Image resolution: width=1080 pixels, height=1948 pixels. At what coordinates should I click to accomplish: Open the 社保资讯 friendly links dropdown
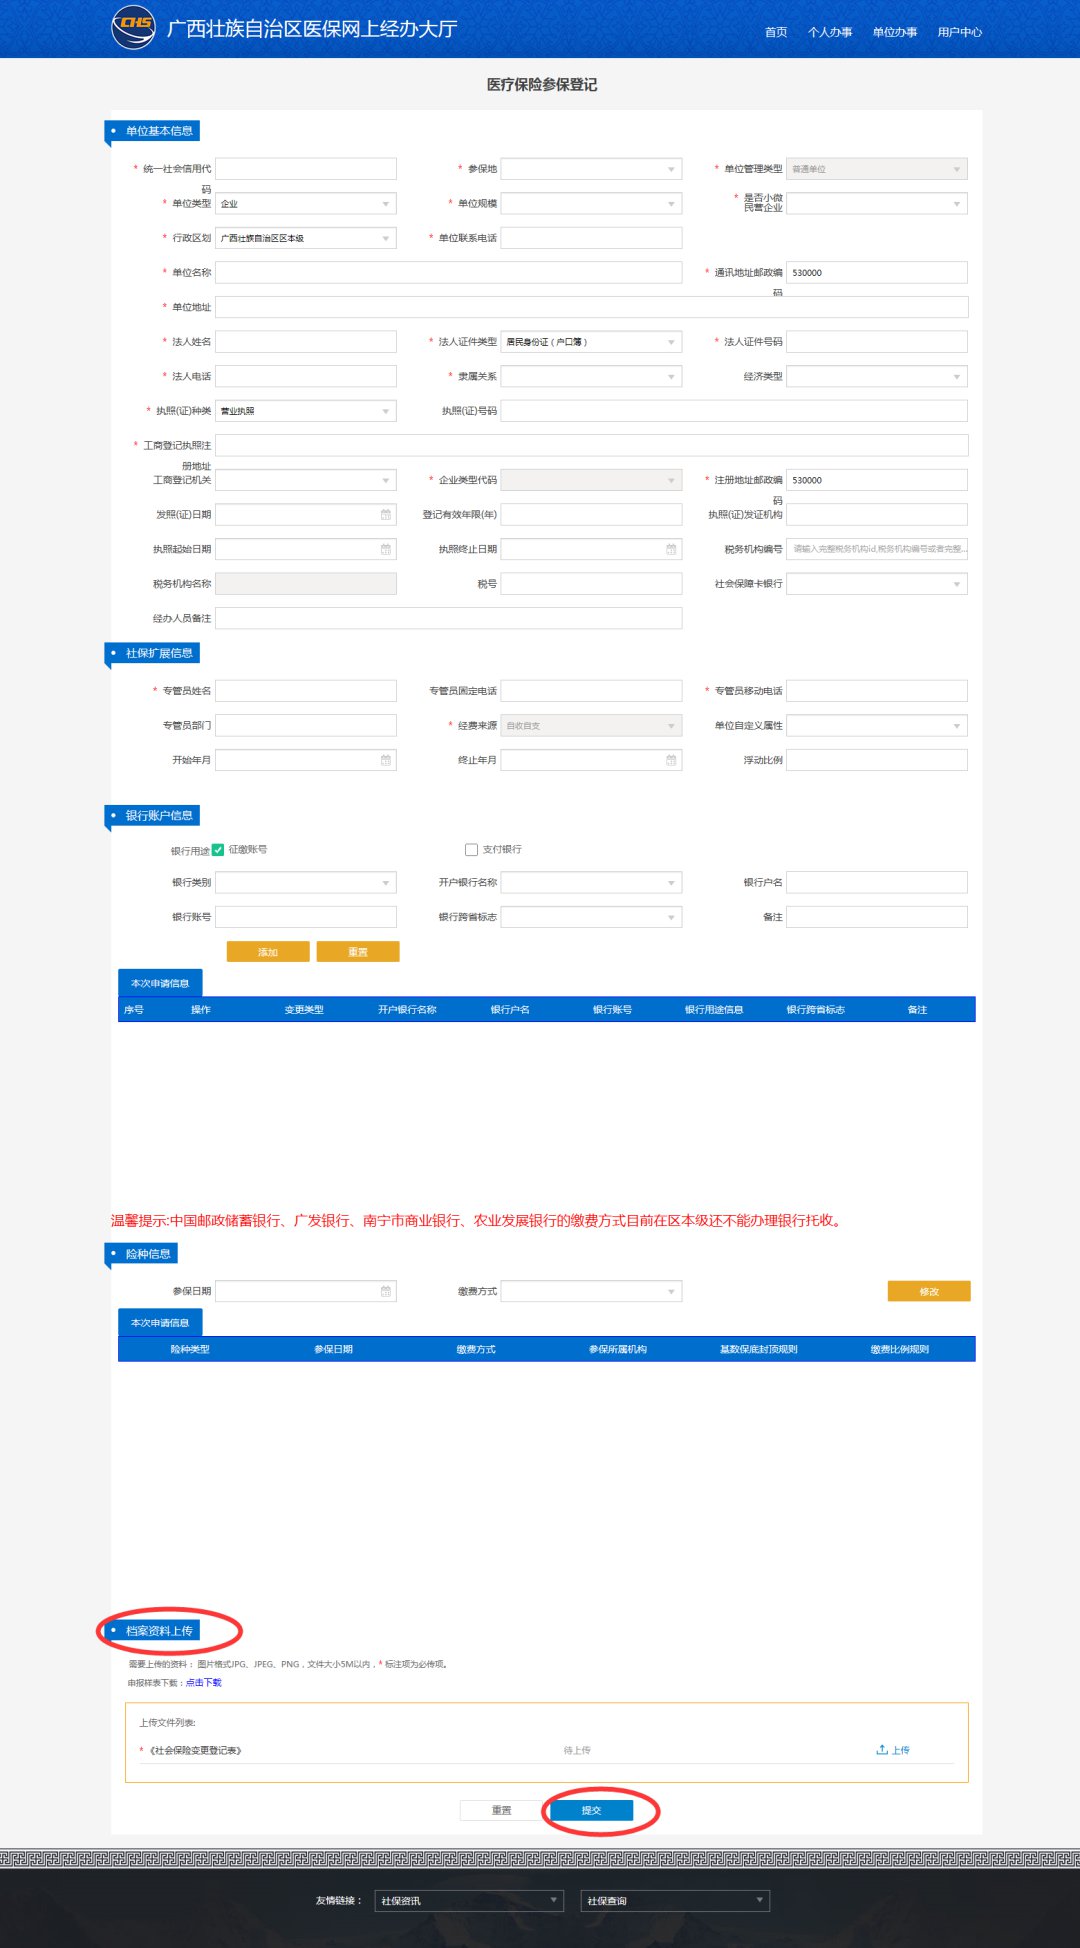pyautogui.click(x=469, y=1900)
